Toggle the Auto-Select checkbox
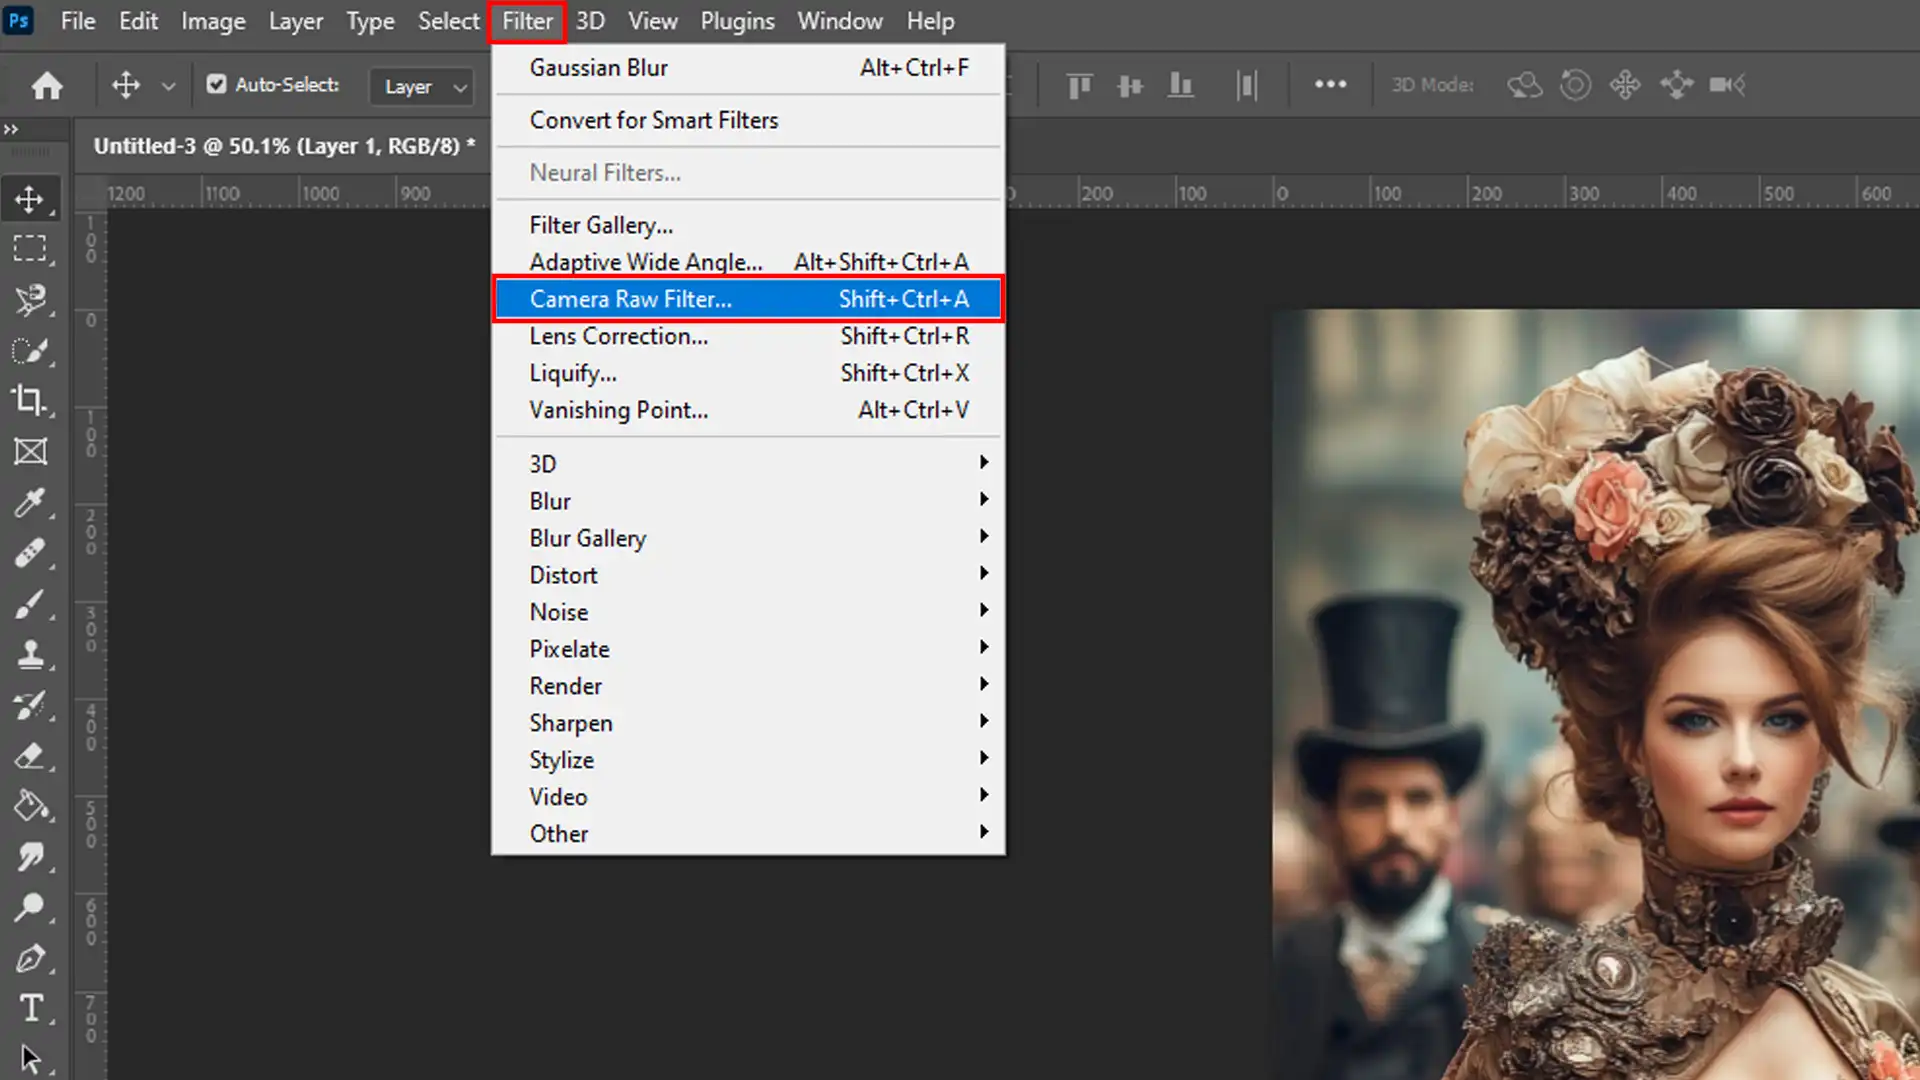1920x1080 pixels. [x=216, y=85]
